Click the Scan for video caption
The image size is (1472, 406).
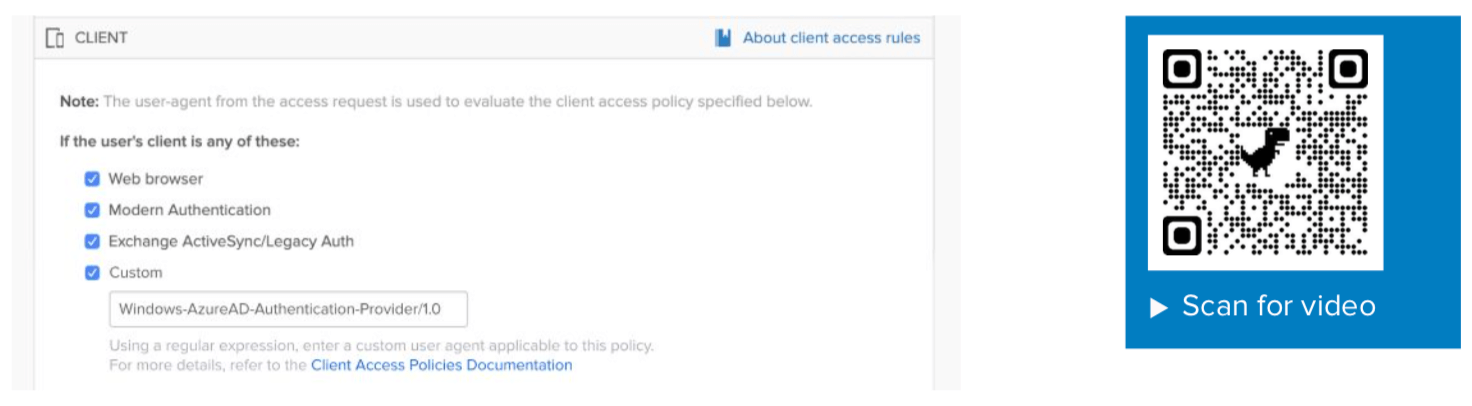click(x=1278, y=306)
